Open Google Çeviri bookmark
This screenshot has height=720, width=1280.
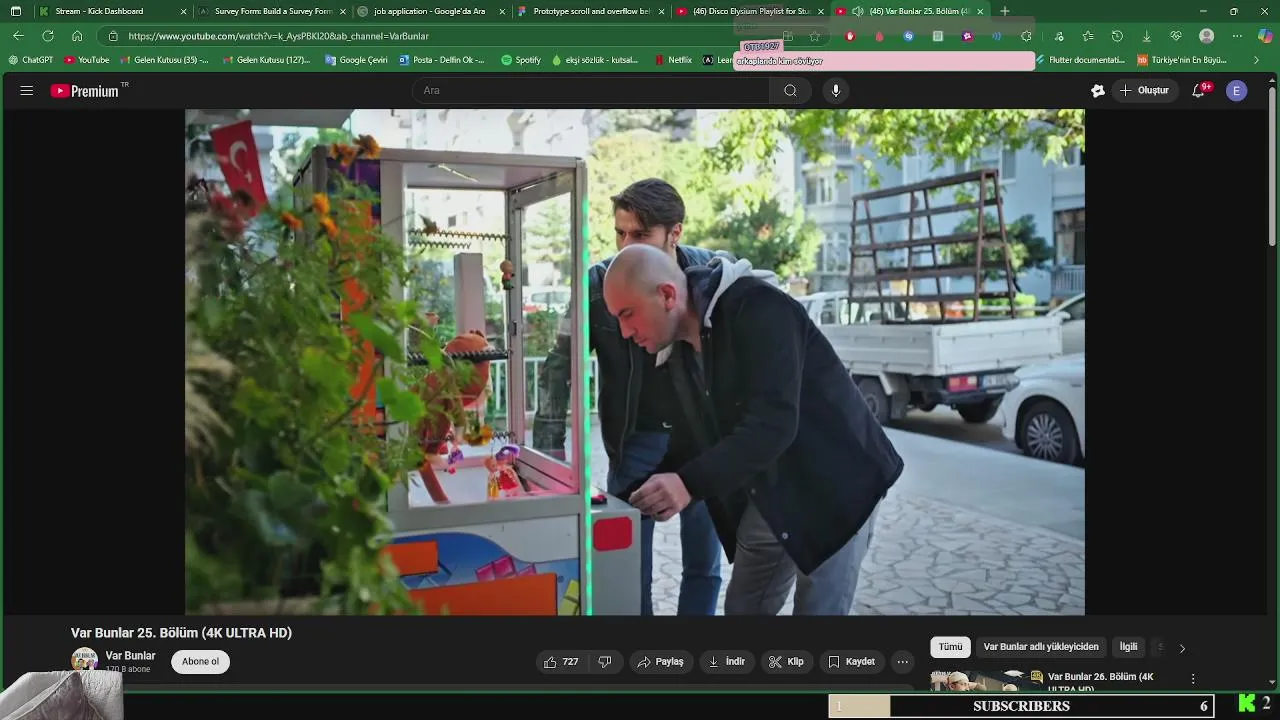coord(356,60)
